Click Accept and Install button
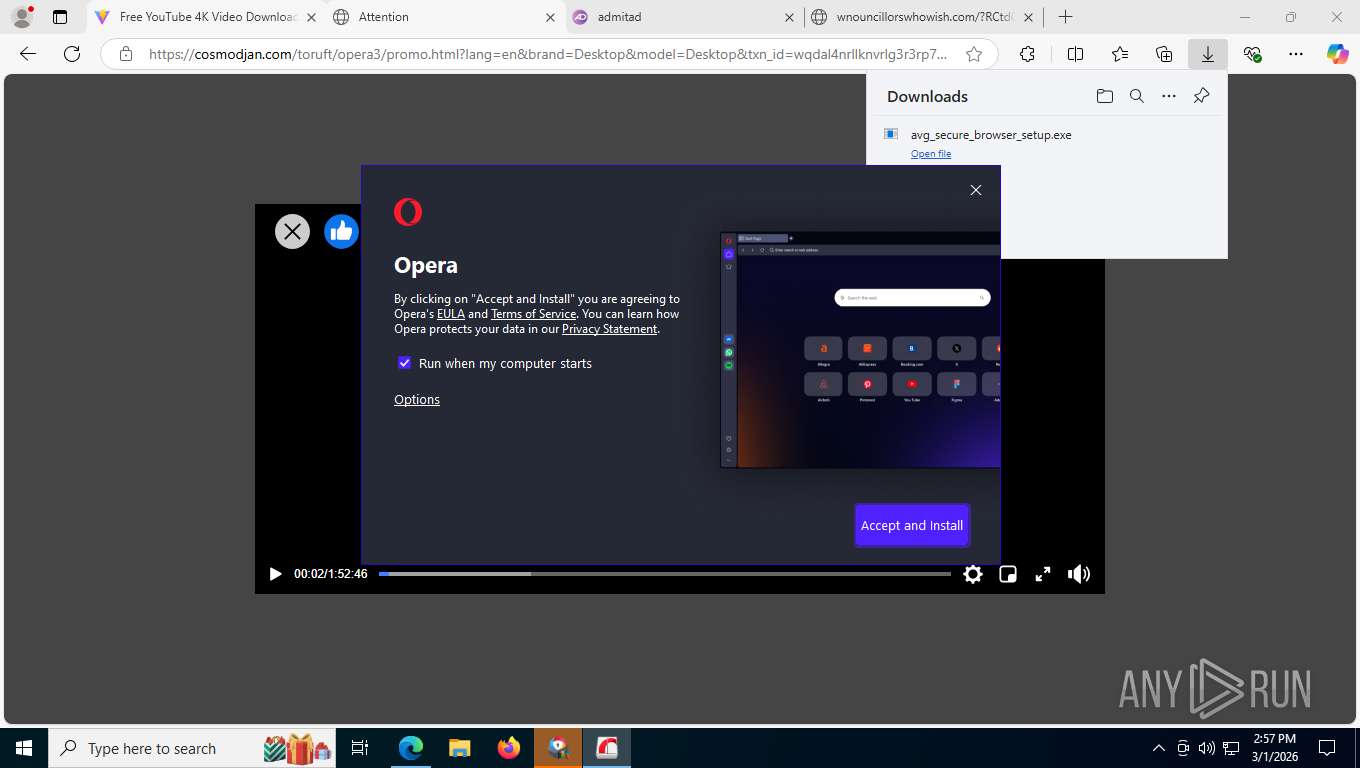Screen dimensions: 1360x768 tap(912, 525)
